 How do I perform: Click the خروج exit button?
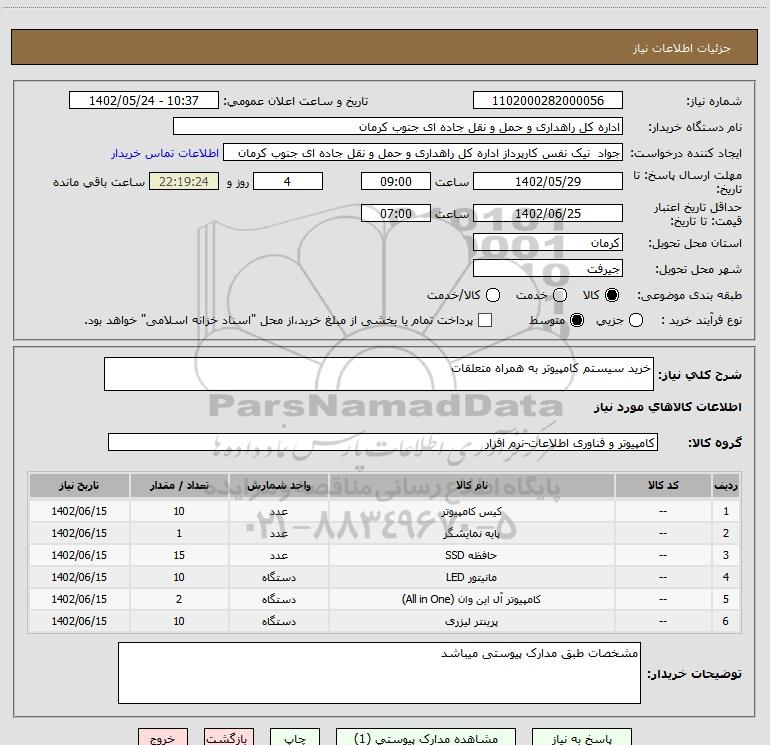[x=163, y=738]
